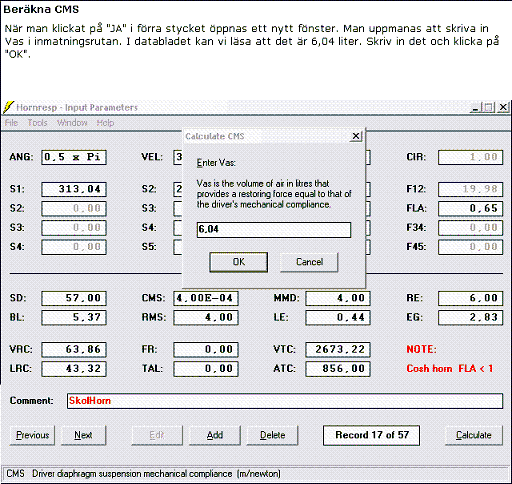The height and width of the screenshot is (484, 512).
Task: Click the RMS field with 4,00
Action: pyautogui.click(x=206, y=317)
